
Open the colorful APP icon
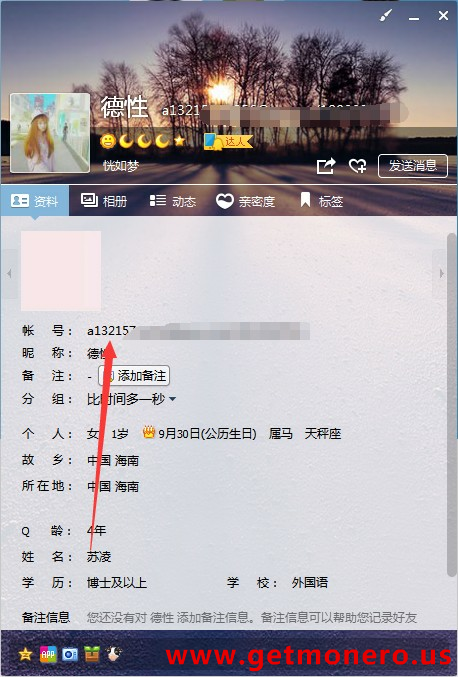click(48, 654)
